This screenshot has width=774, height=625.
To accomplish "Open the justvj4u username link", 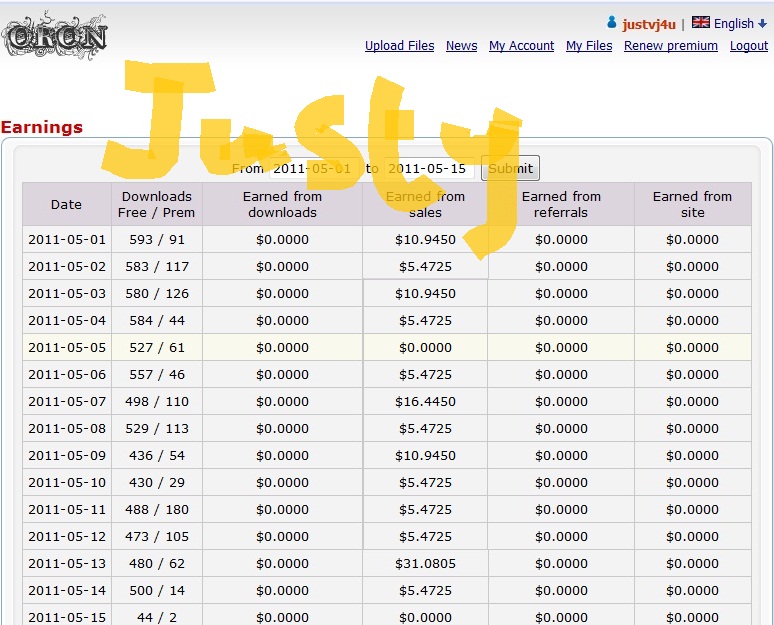I will tap(650, 24).
